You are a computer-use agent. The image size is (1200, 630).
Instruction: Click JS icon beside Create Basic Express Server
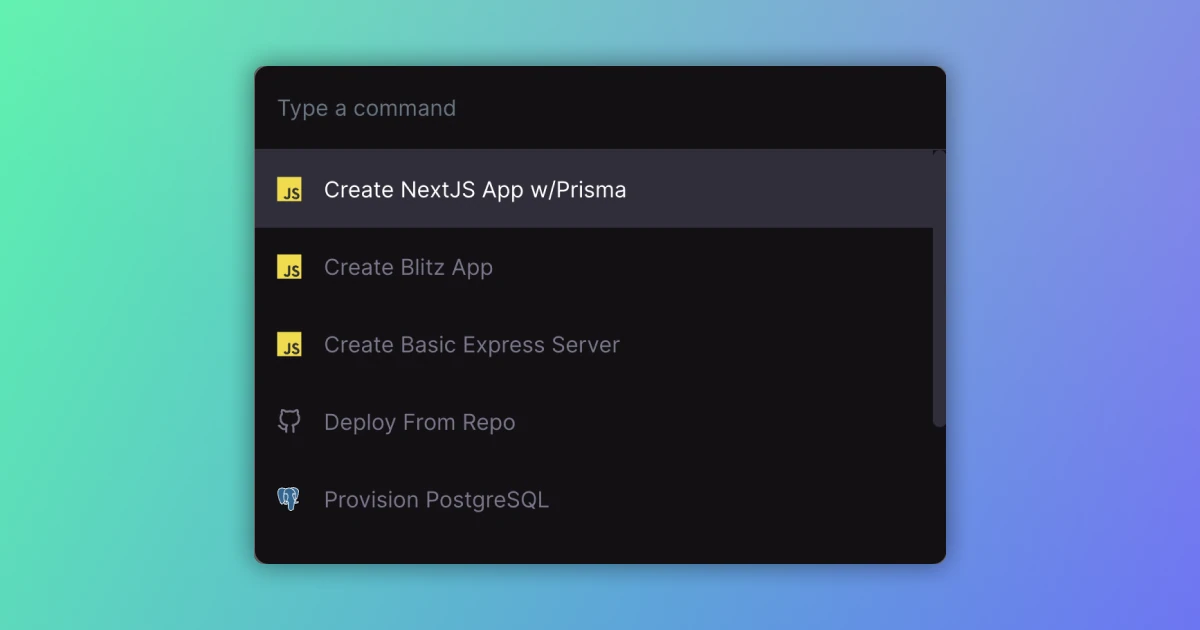coord(289,344)
